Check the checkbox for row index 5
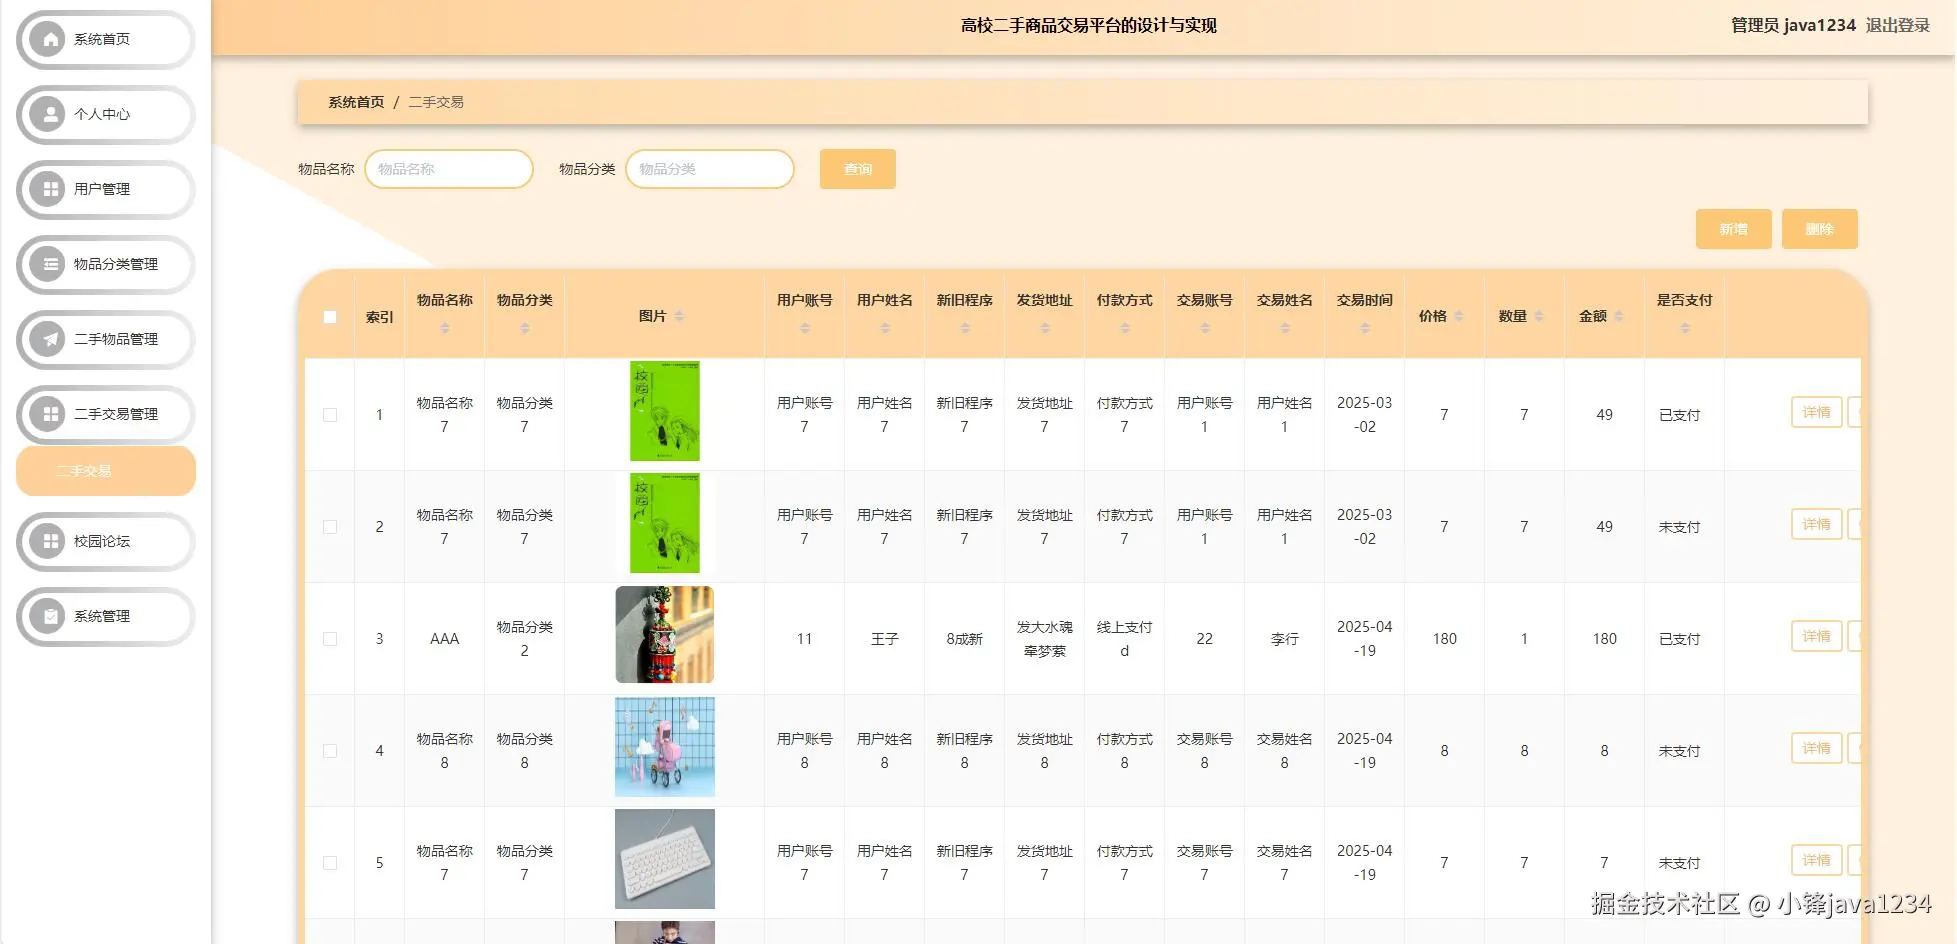 (x=330, y=863)
